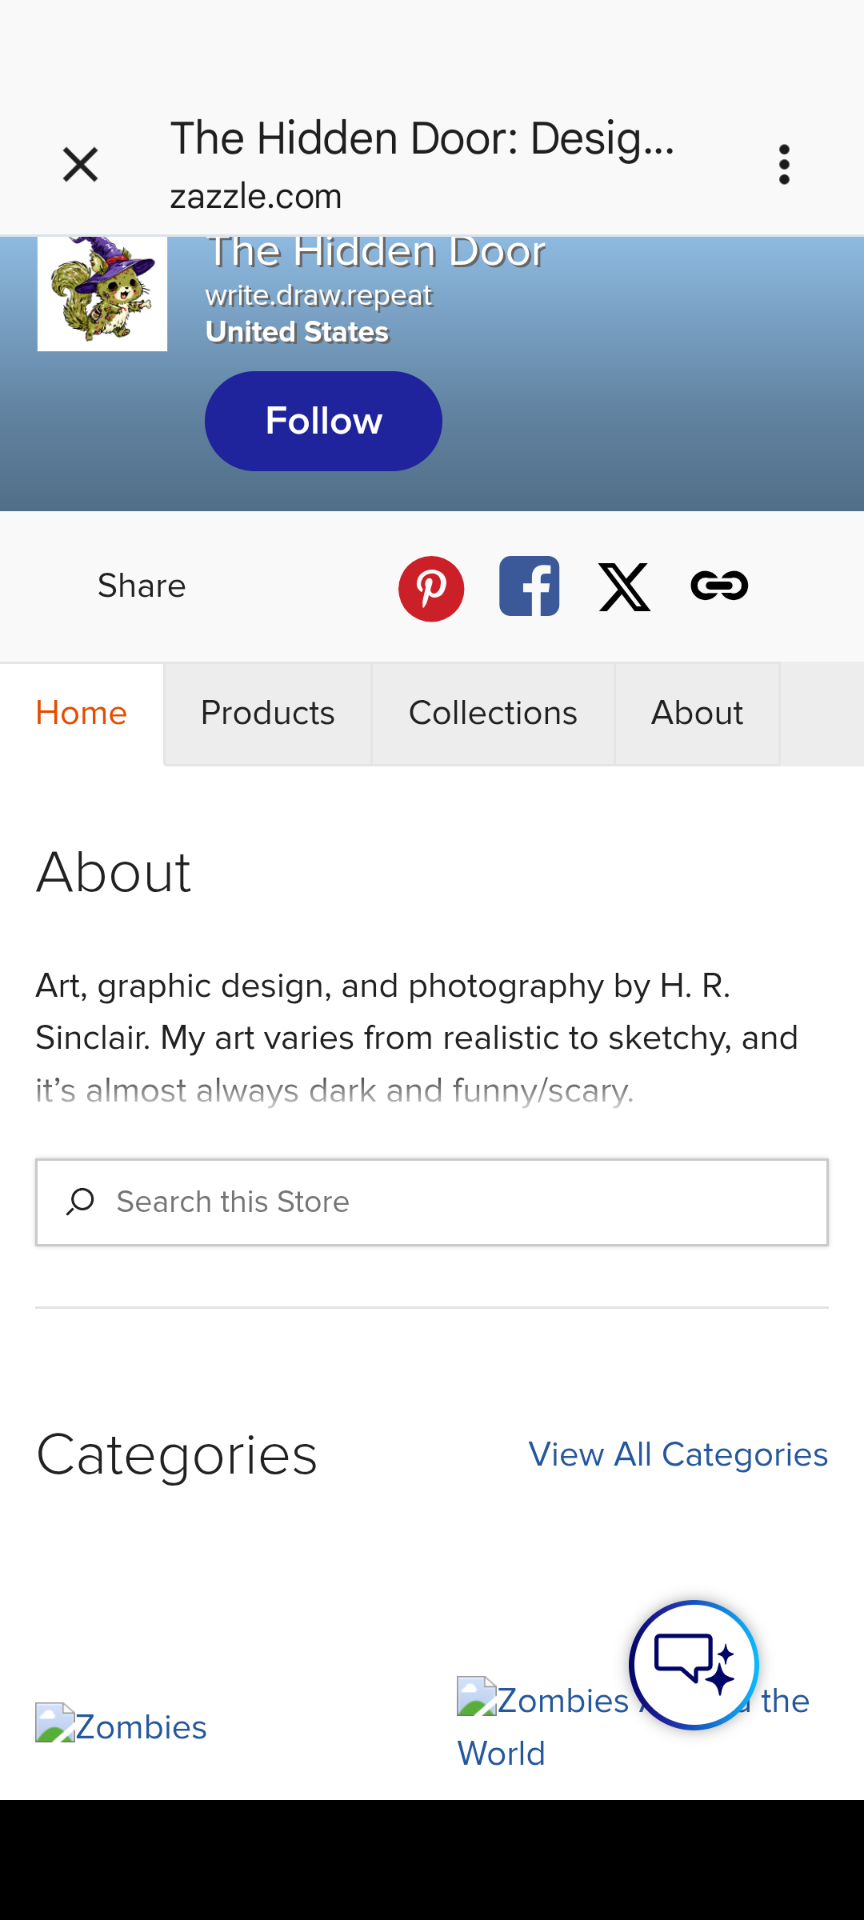Open the Collections tab
The height and width of the screenshot is (1920, 864).
click(493, 713)
